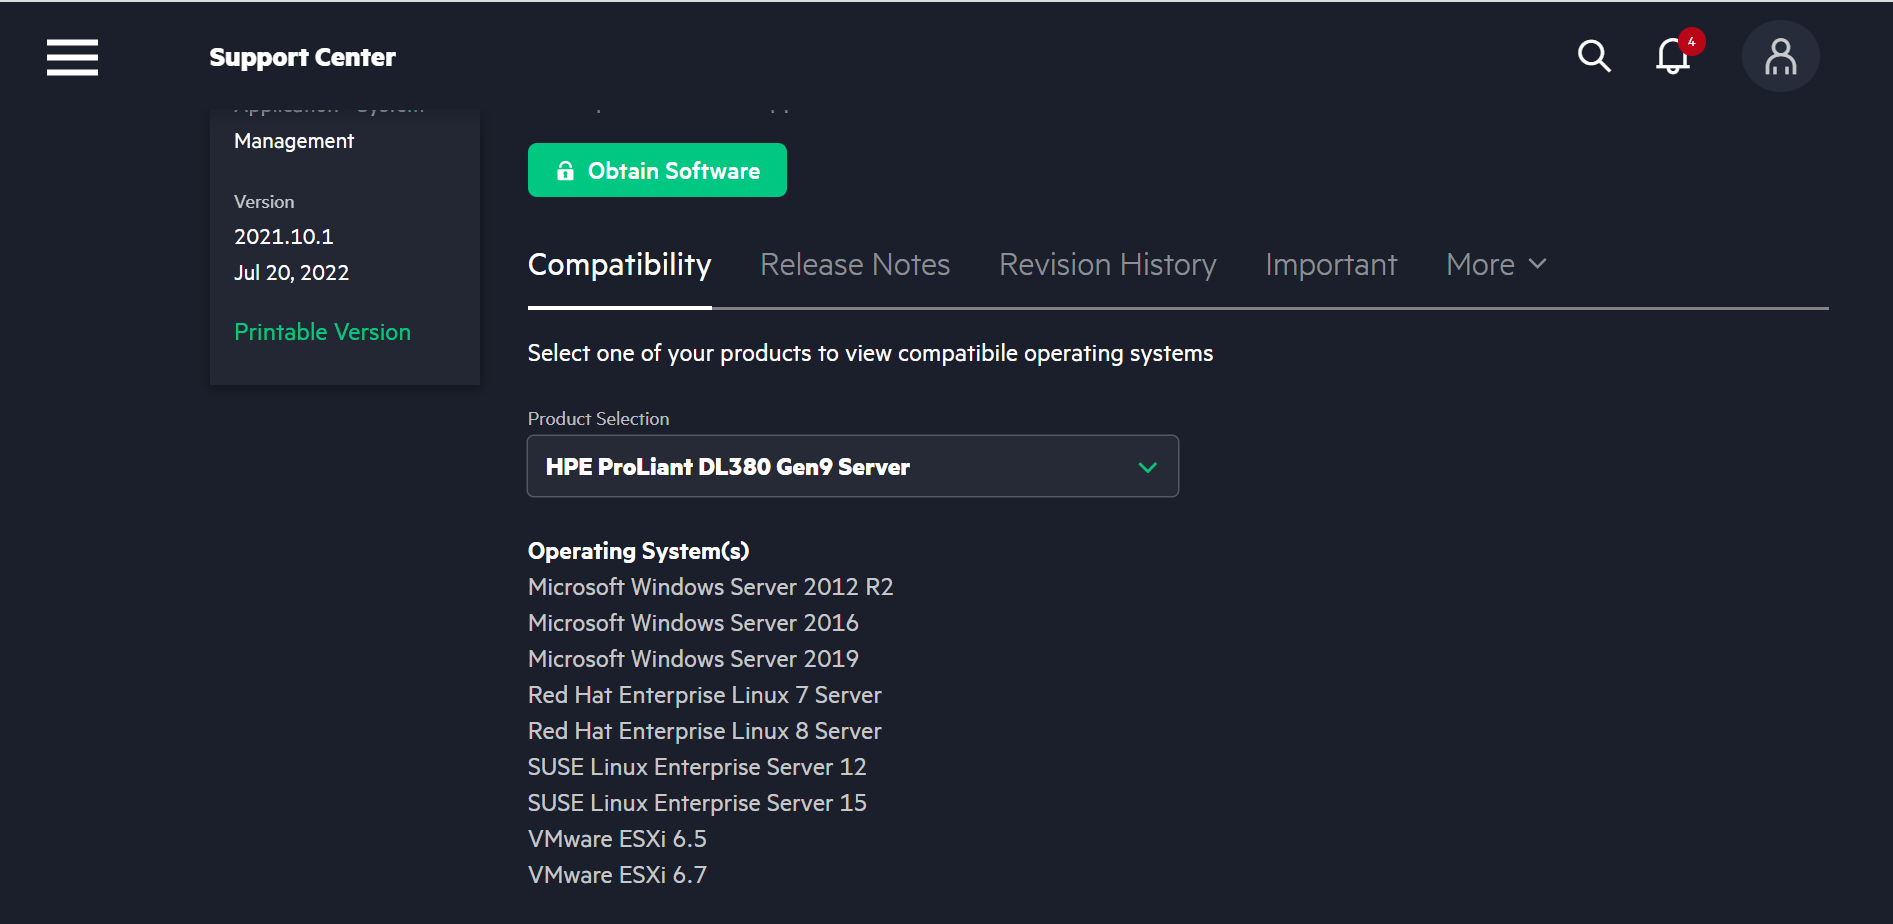Click SUSE Linux Enterprise Server 12
The height and width of the screenshot is (924, 1893).
pyautogui.click(x=697, y=767)
